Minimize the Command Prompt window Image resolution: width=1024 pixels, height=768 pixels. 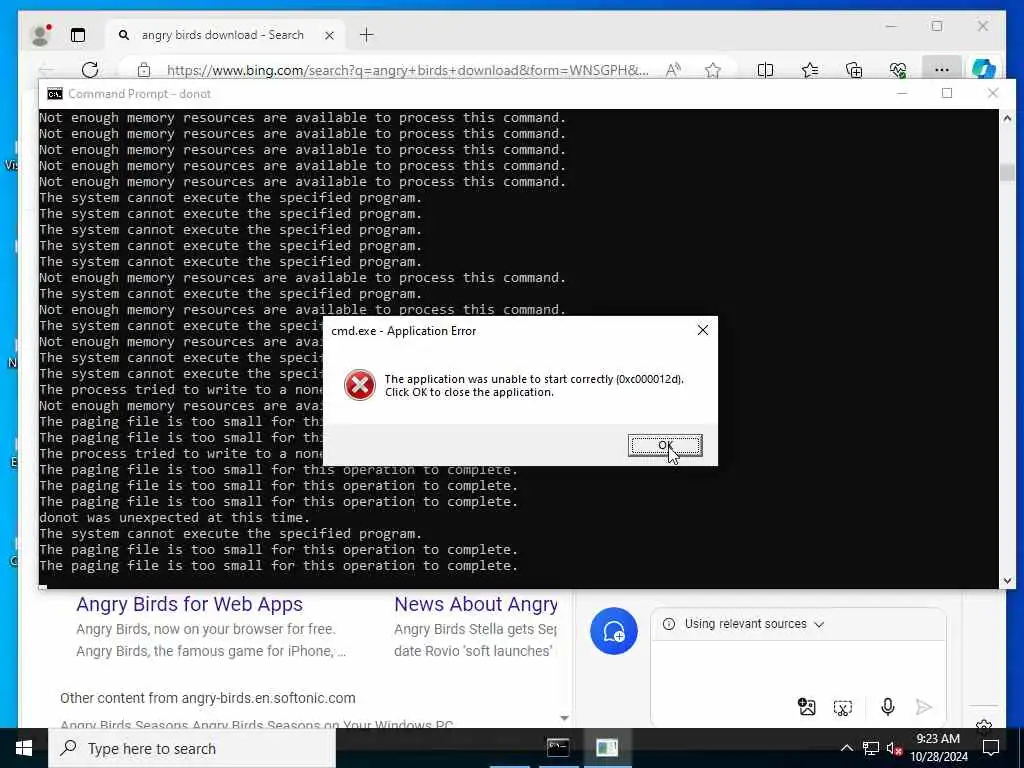(901, 94)
